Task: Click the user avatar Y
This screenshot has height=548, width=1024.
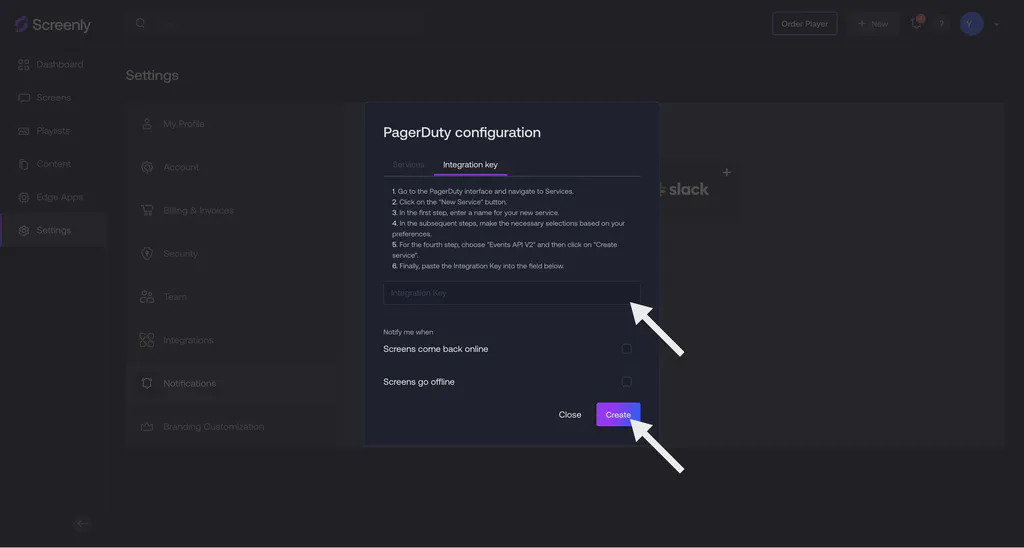Action: [x=971, y=24]
